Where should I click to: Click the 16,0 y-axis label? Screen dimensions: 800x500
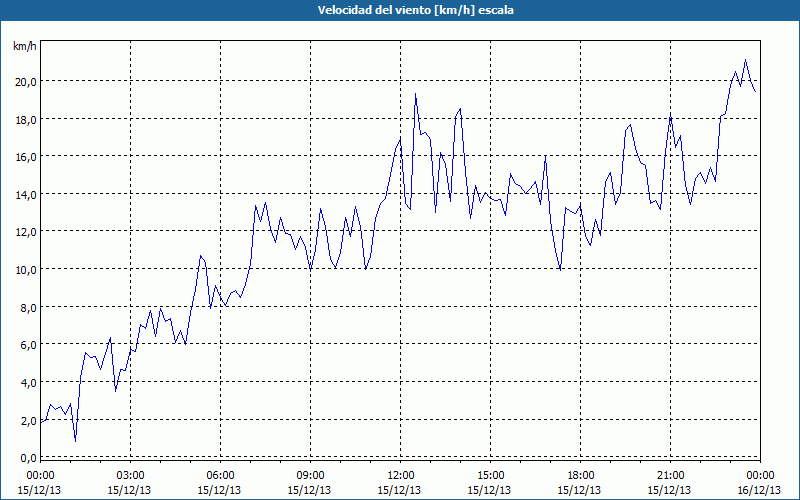26,157
